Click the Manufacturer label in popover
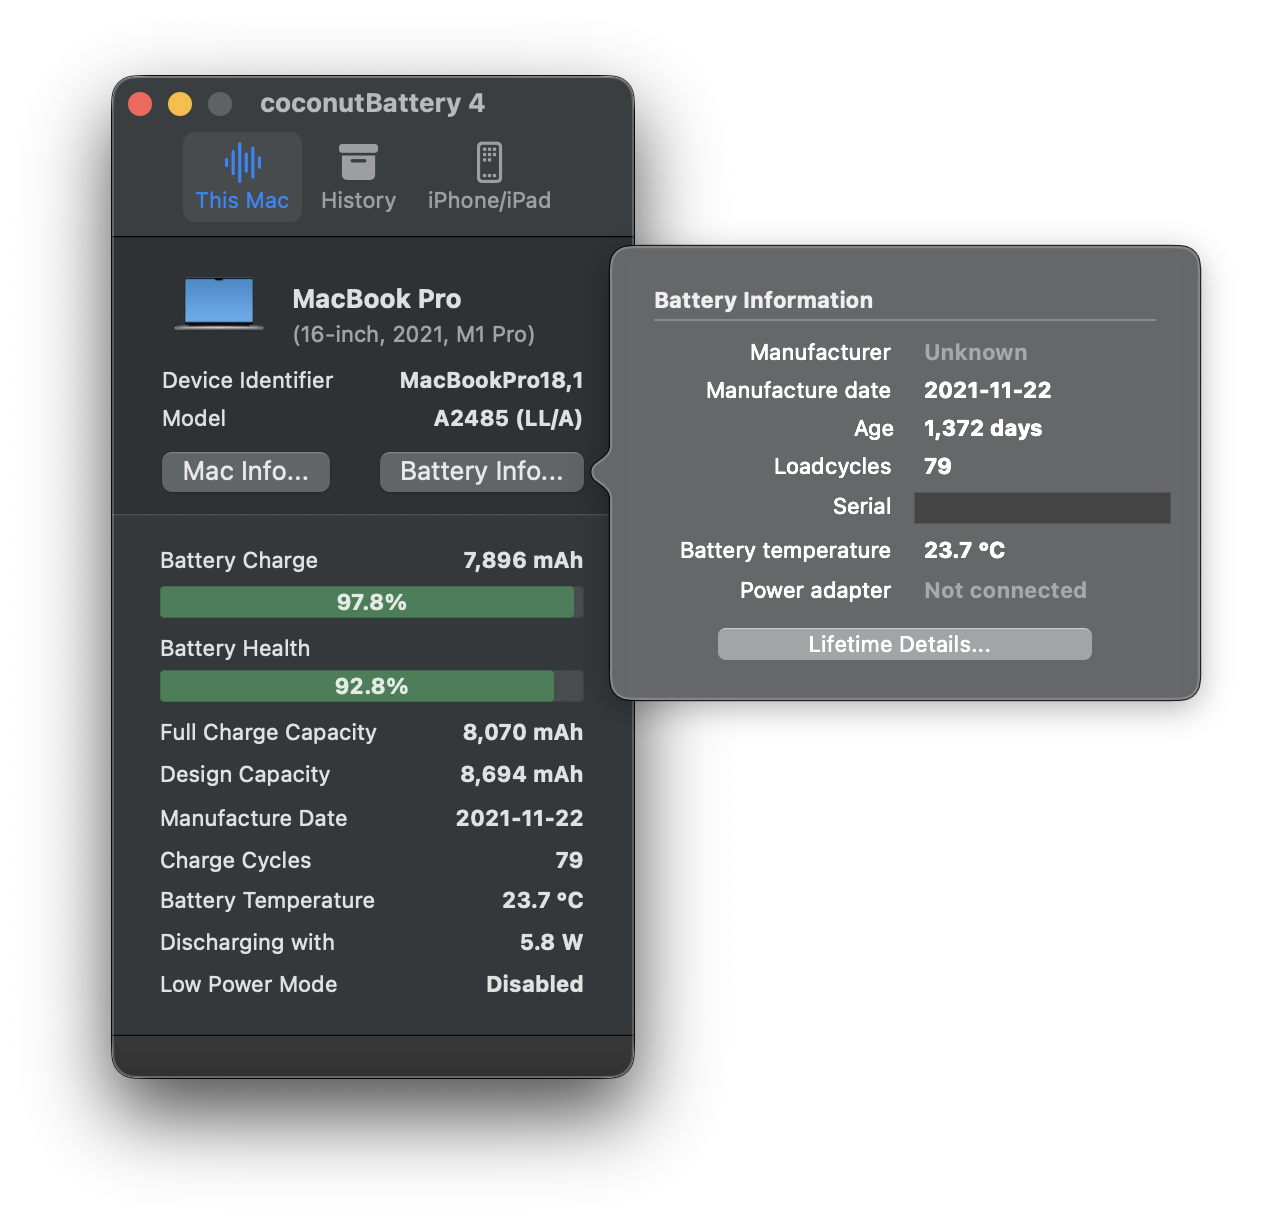The height and width of the screenshot is (1226, 1272). pyautogui.click(x=820, y=352)
